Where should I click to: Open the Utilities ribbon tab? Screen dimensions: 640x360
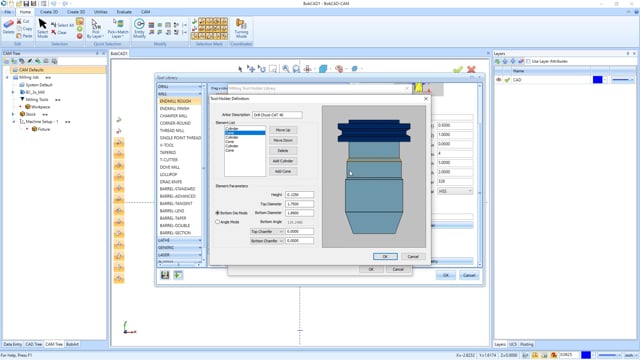click(101, 12)
